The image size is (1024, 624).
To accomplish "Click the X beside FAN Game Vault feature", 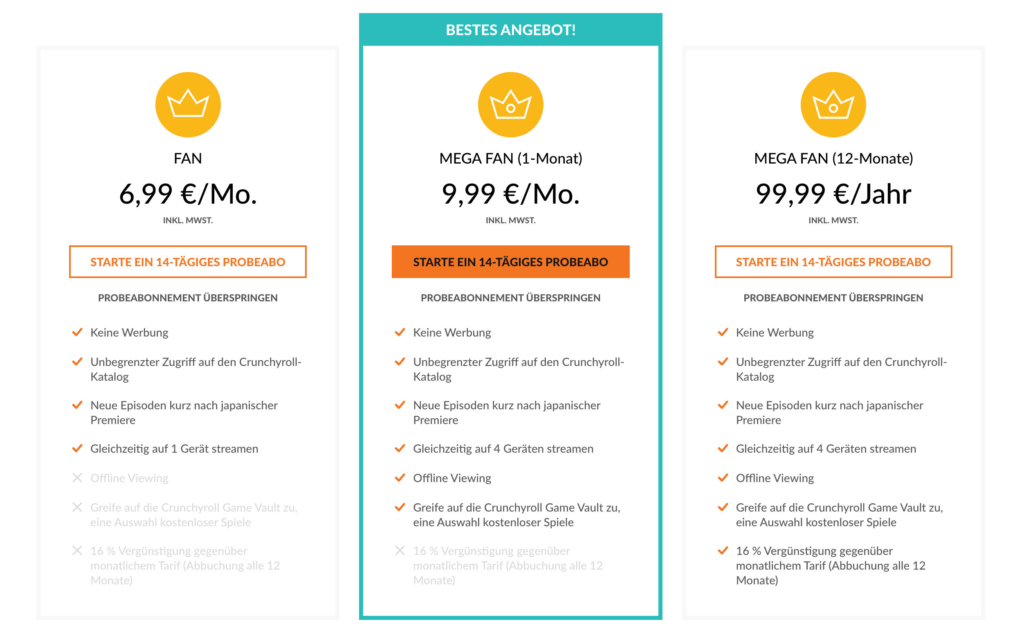I will 77,508.
